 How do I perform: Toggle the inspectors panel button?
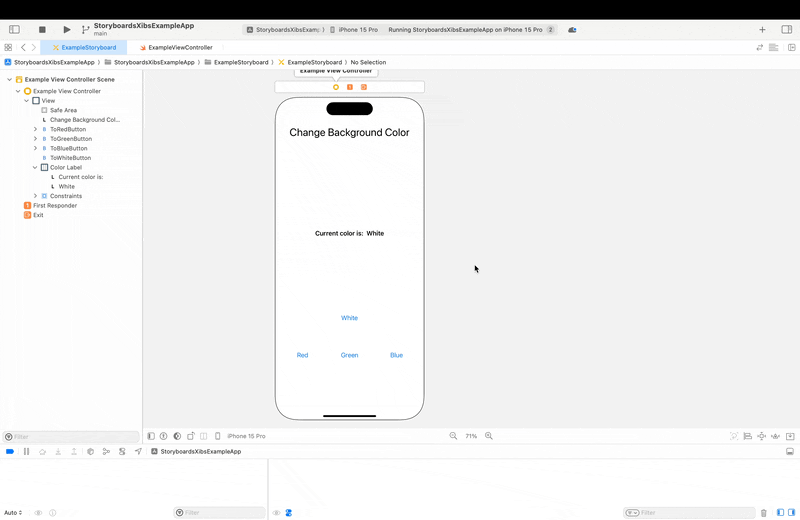click(787, 30)
